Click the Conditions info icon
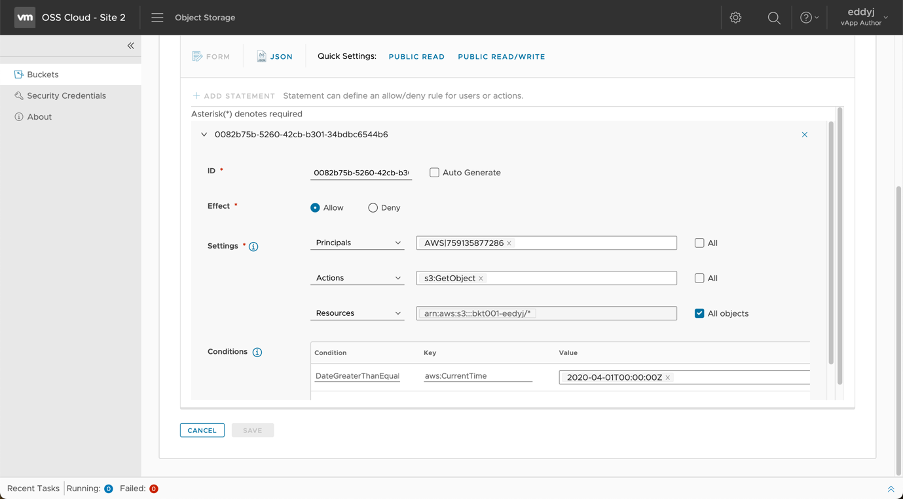The height and width of the screenshot is (500, 904). point(257,353)
